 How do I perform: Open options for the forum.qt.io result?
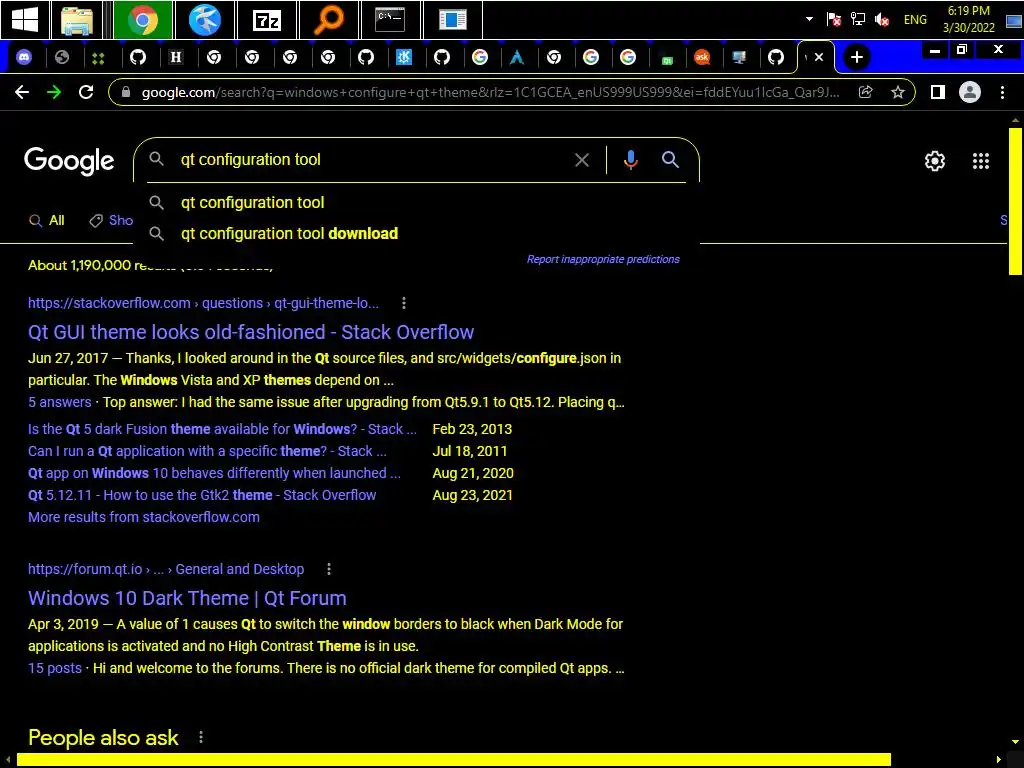click(x=328, y=569)
